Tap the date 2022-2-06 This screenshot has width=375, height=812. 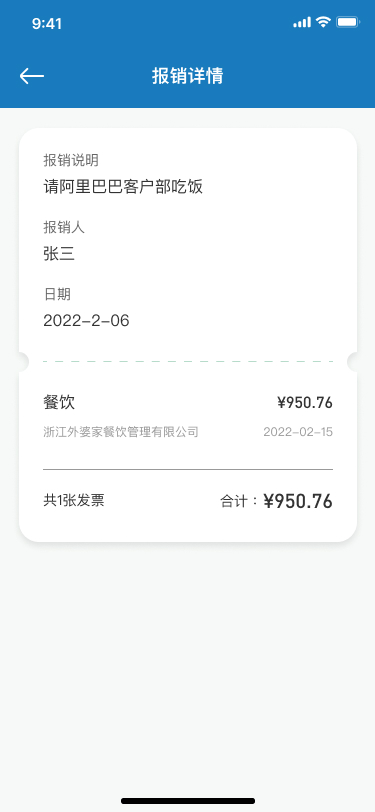pos(86,321)
